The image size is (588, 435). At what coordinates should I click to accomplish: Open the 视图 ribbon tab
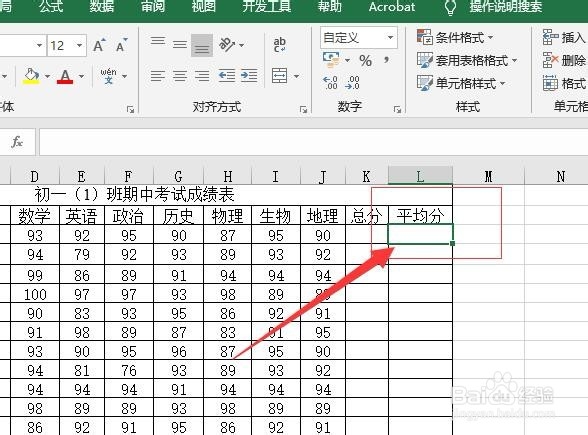point(204,6)
